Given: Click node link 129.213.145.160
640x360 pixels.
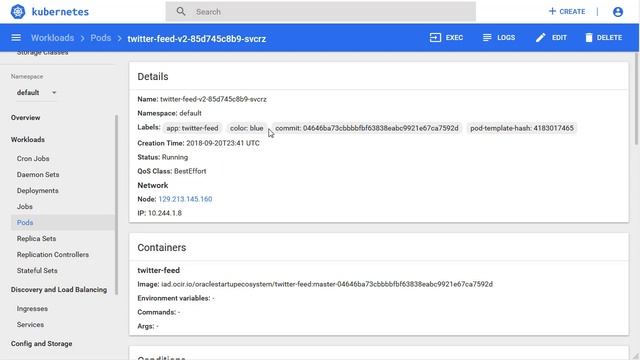Looking at the screenshot, I should (x=185, y=199).
